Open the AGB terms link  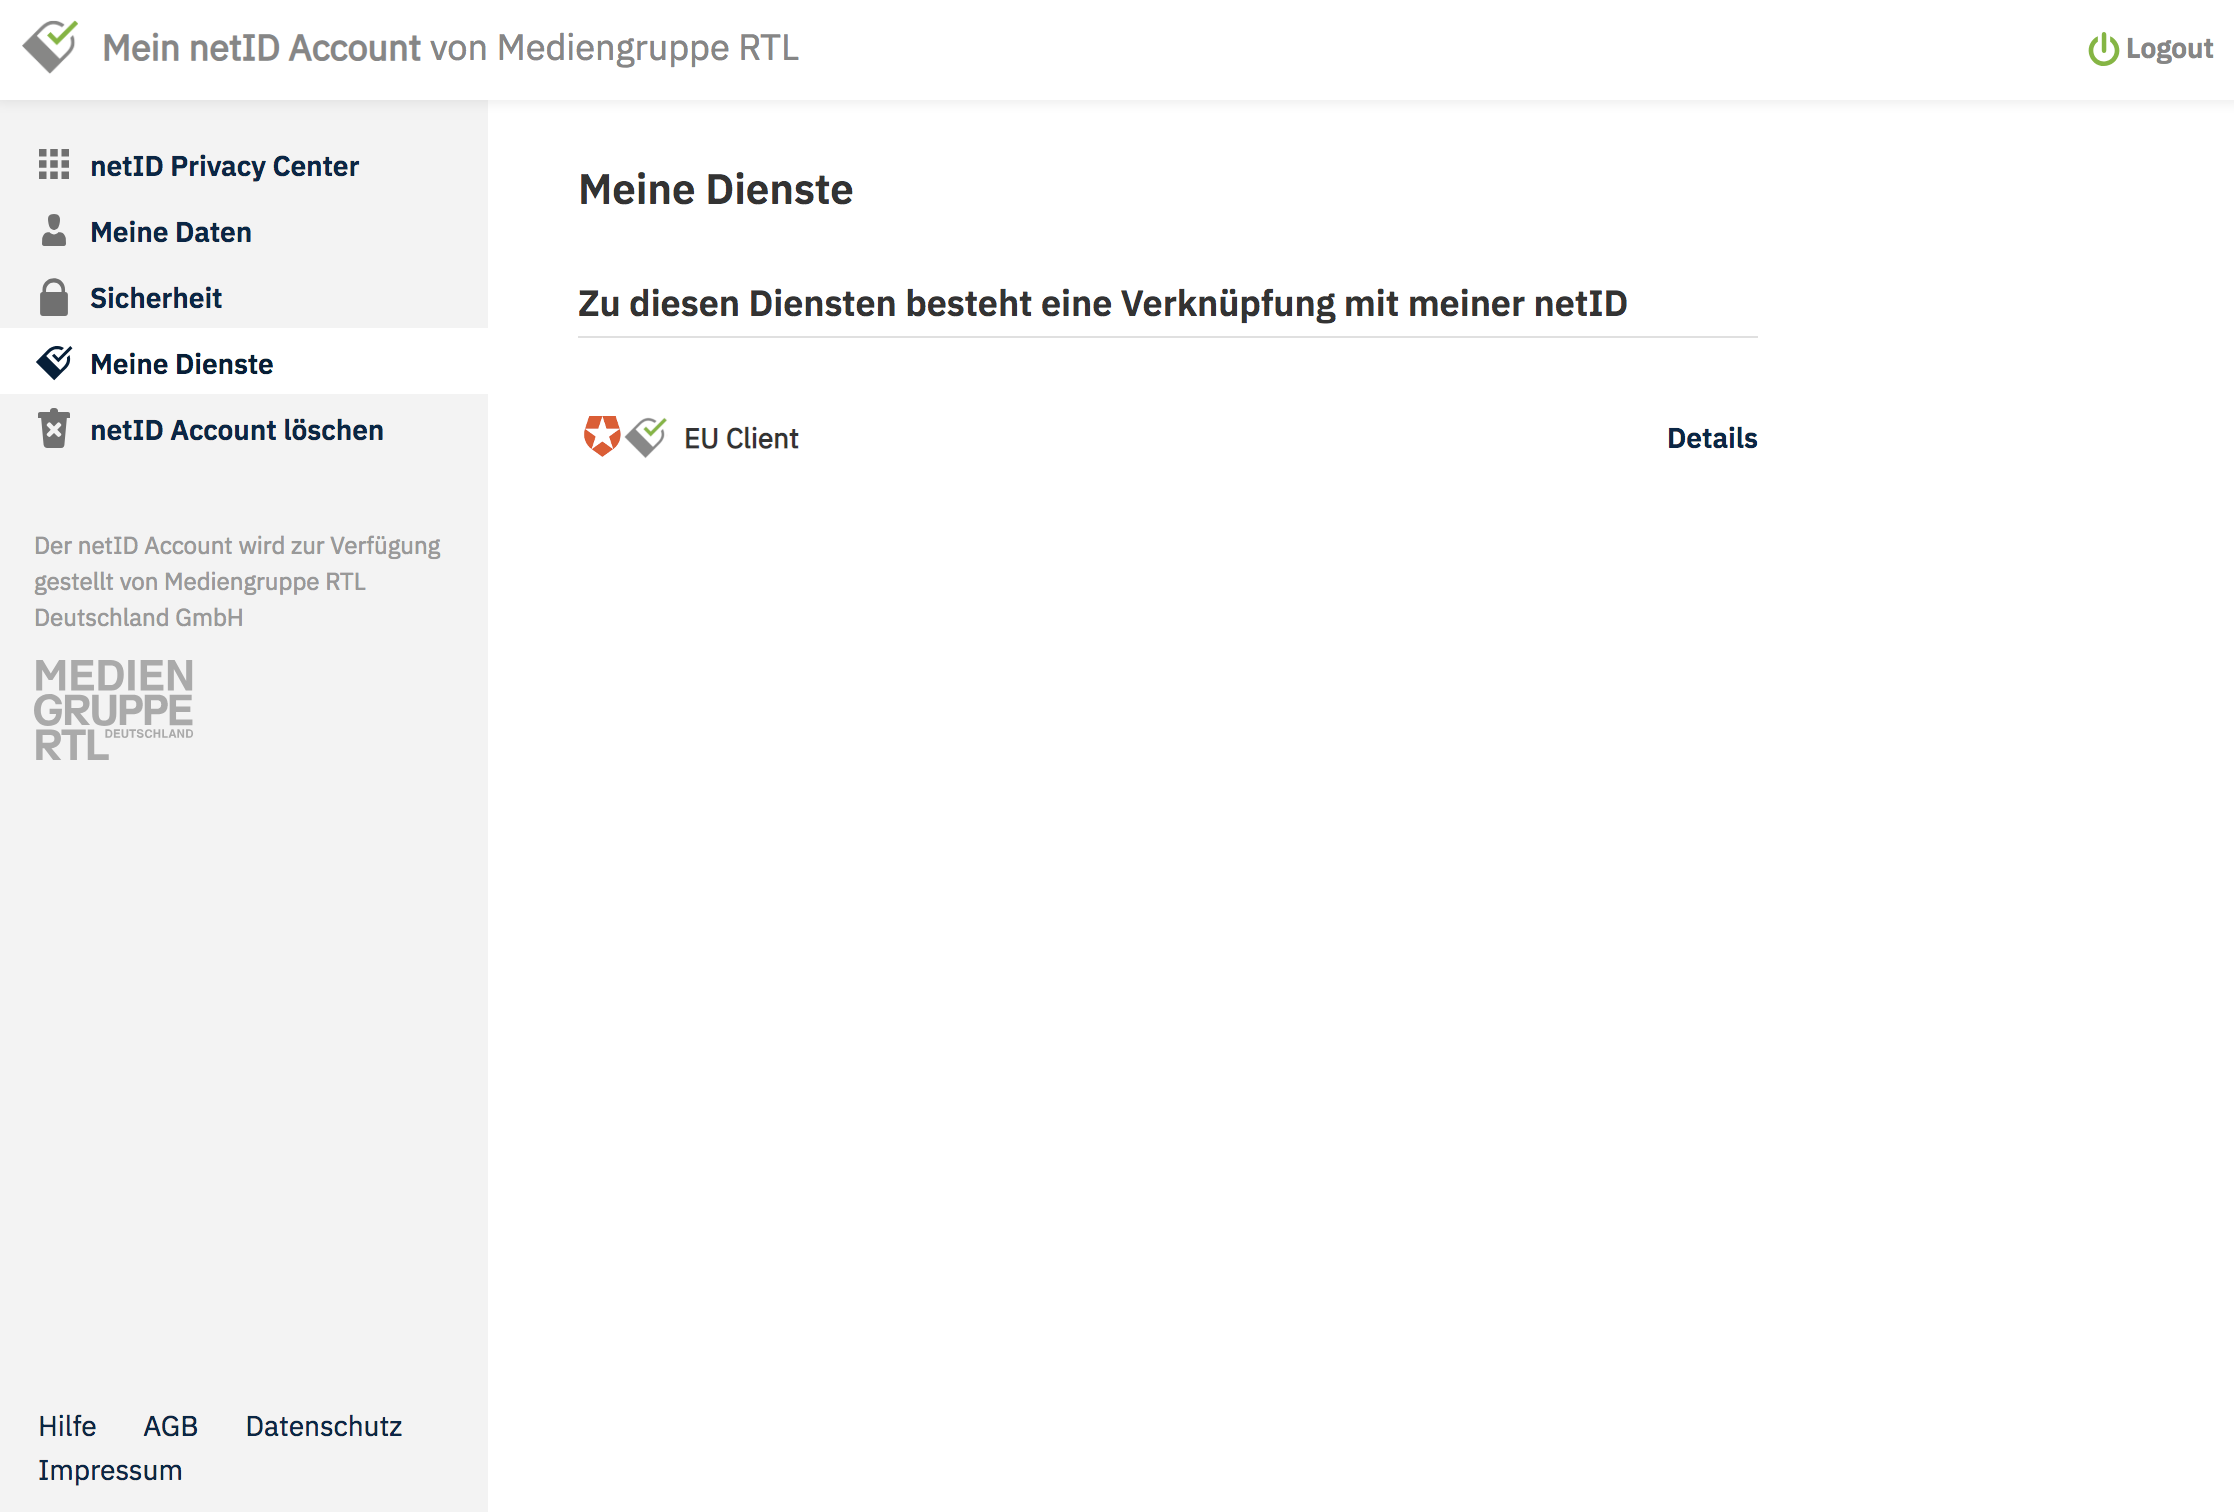click(x=171, y=1426)
